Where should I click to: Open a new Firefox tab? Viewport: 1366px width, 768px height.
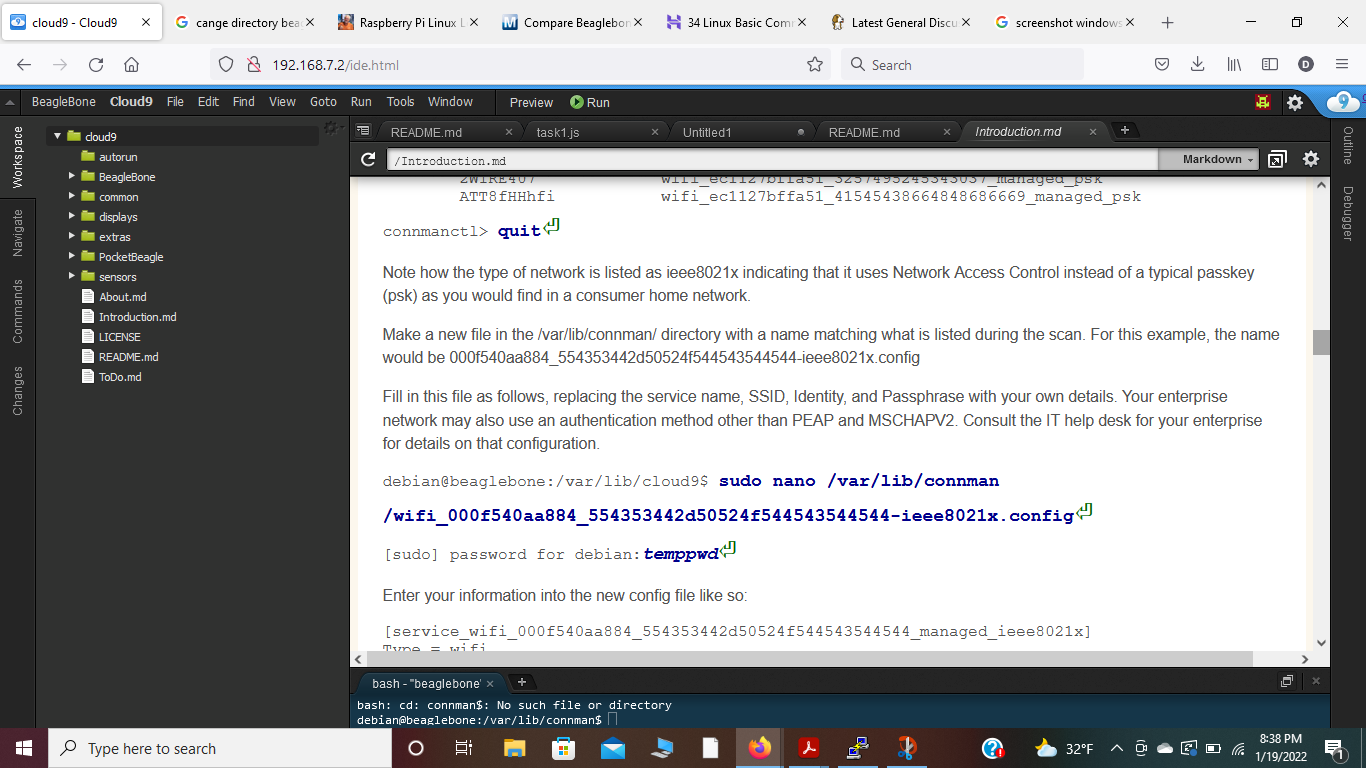coord(1167,22)
